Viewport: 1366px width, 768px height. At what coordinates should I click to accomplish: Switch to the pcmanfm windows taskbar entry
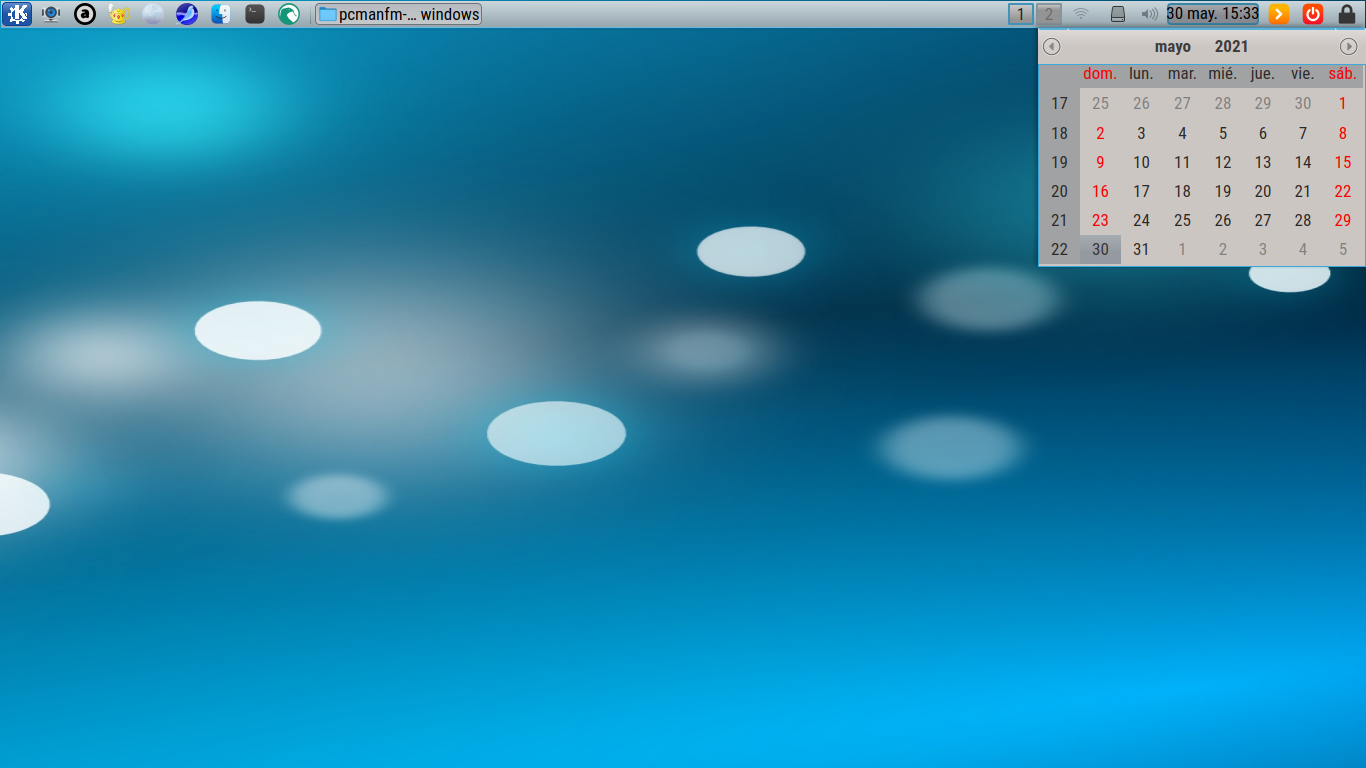click(x=398, y=14)
